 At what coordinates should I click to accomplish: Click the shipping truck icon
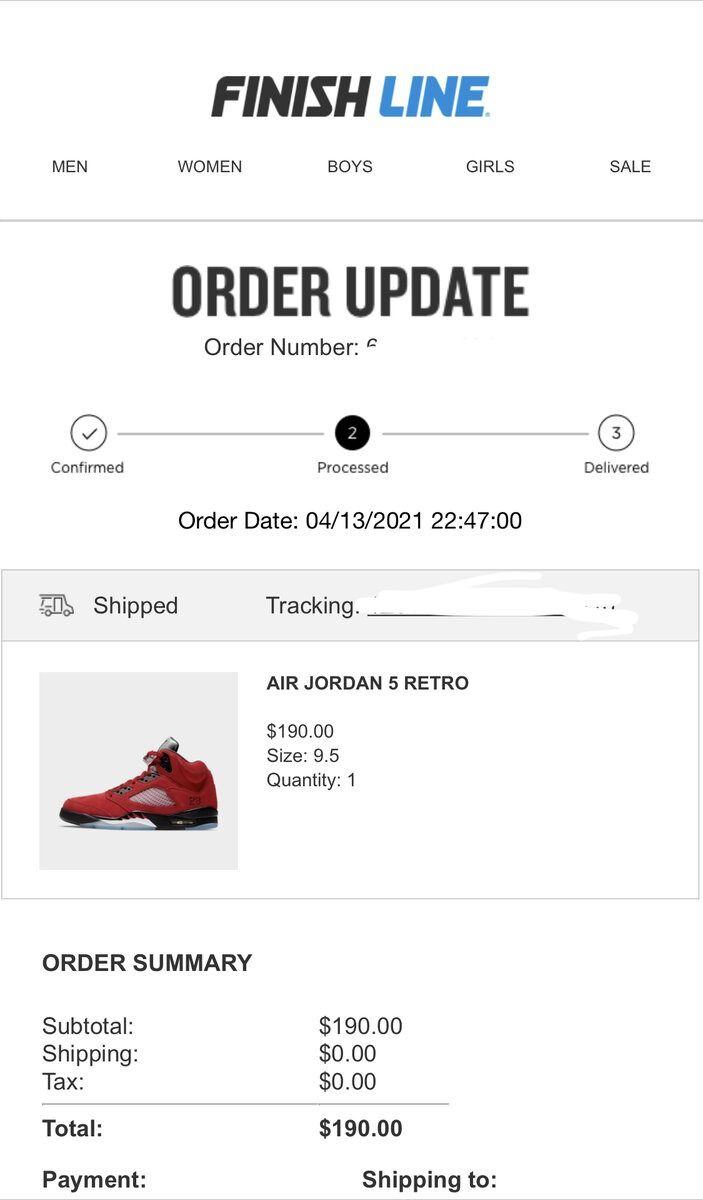coord(56,605)
